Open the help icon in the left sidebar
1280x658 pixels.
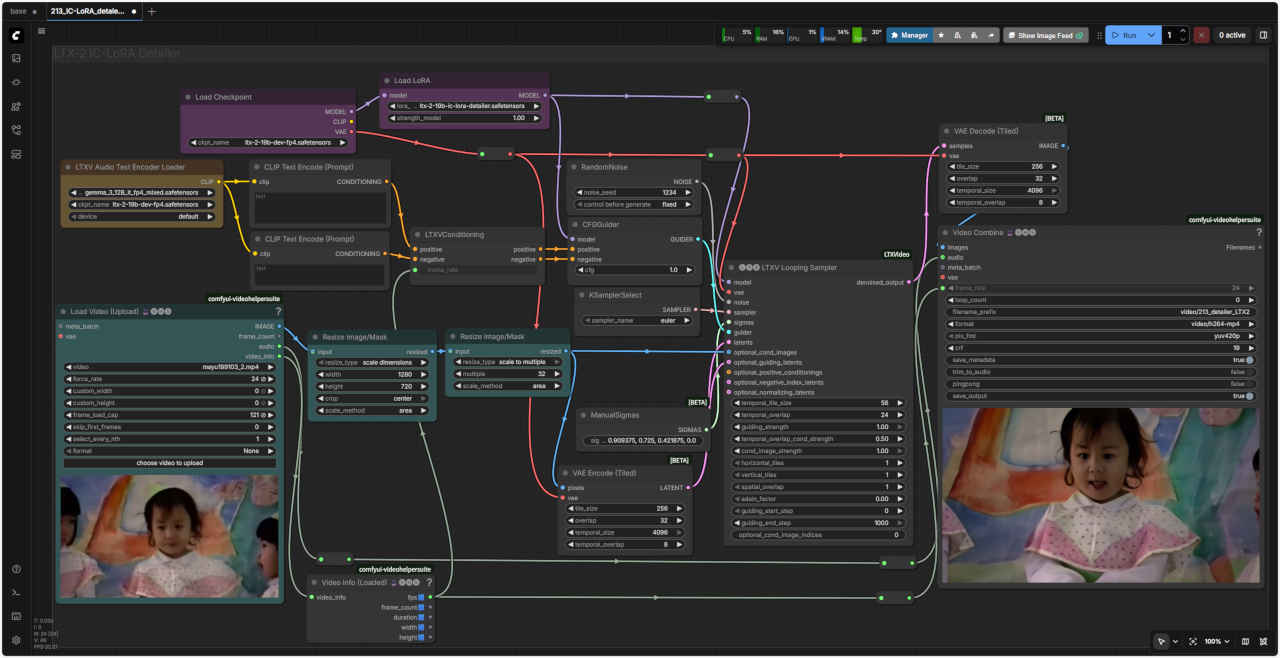(x=16, y=569)
